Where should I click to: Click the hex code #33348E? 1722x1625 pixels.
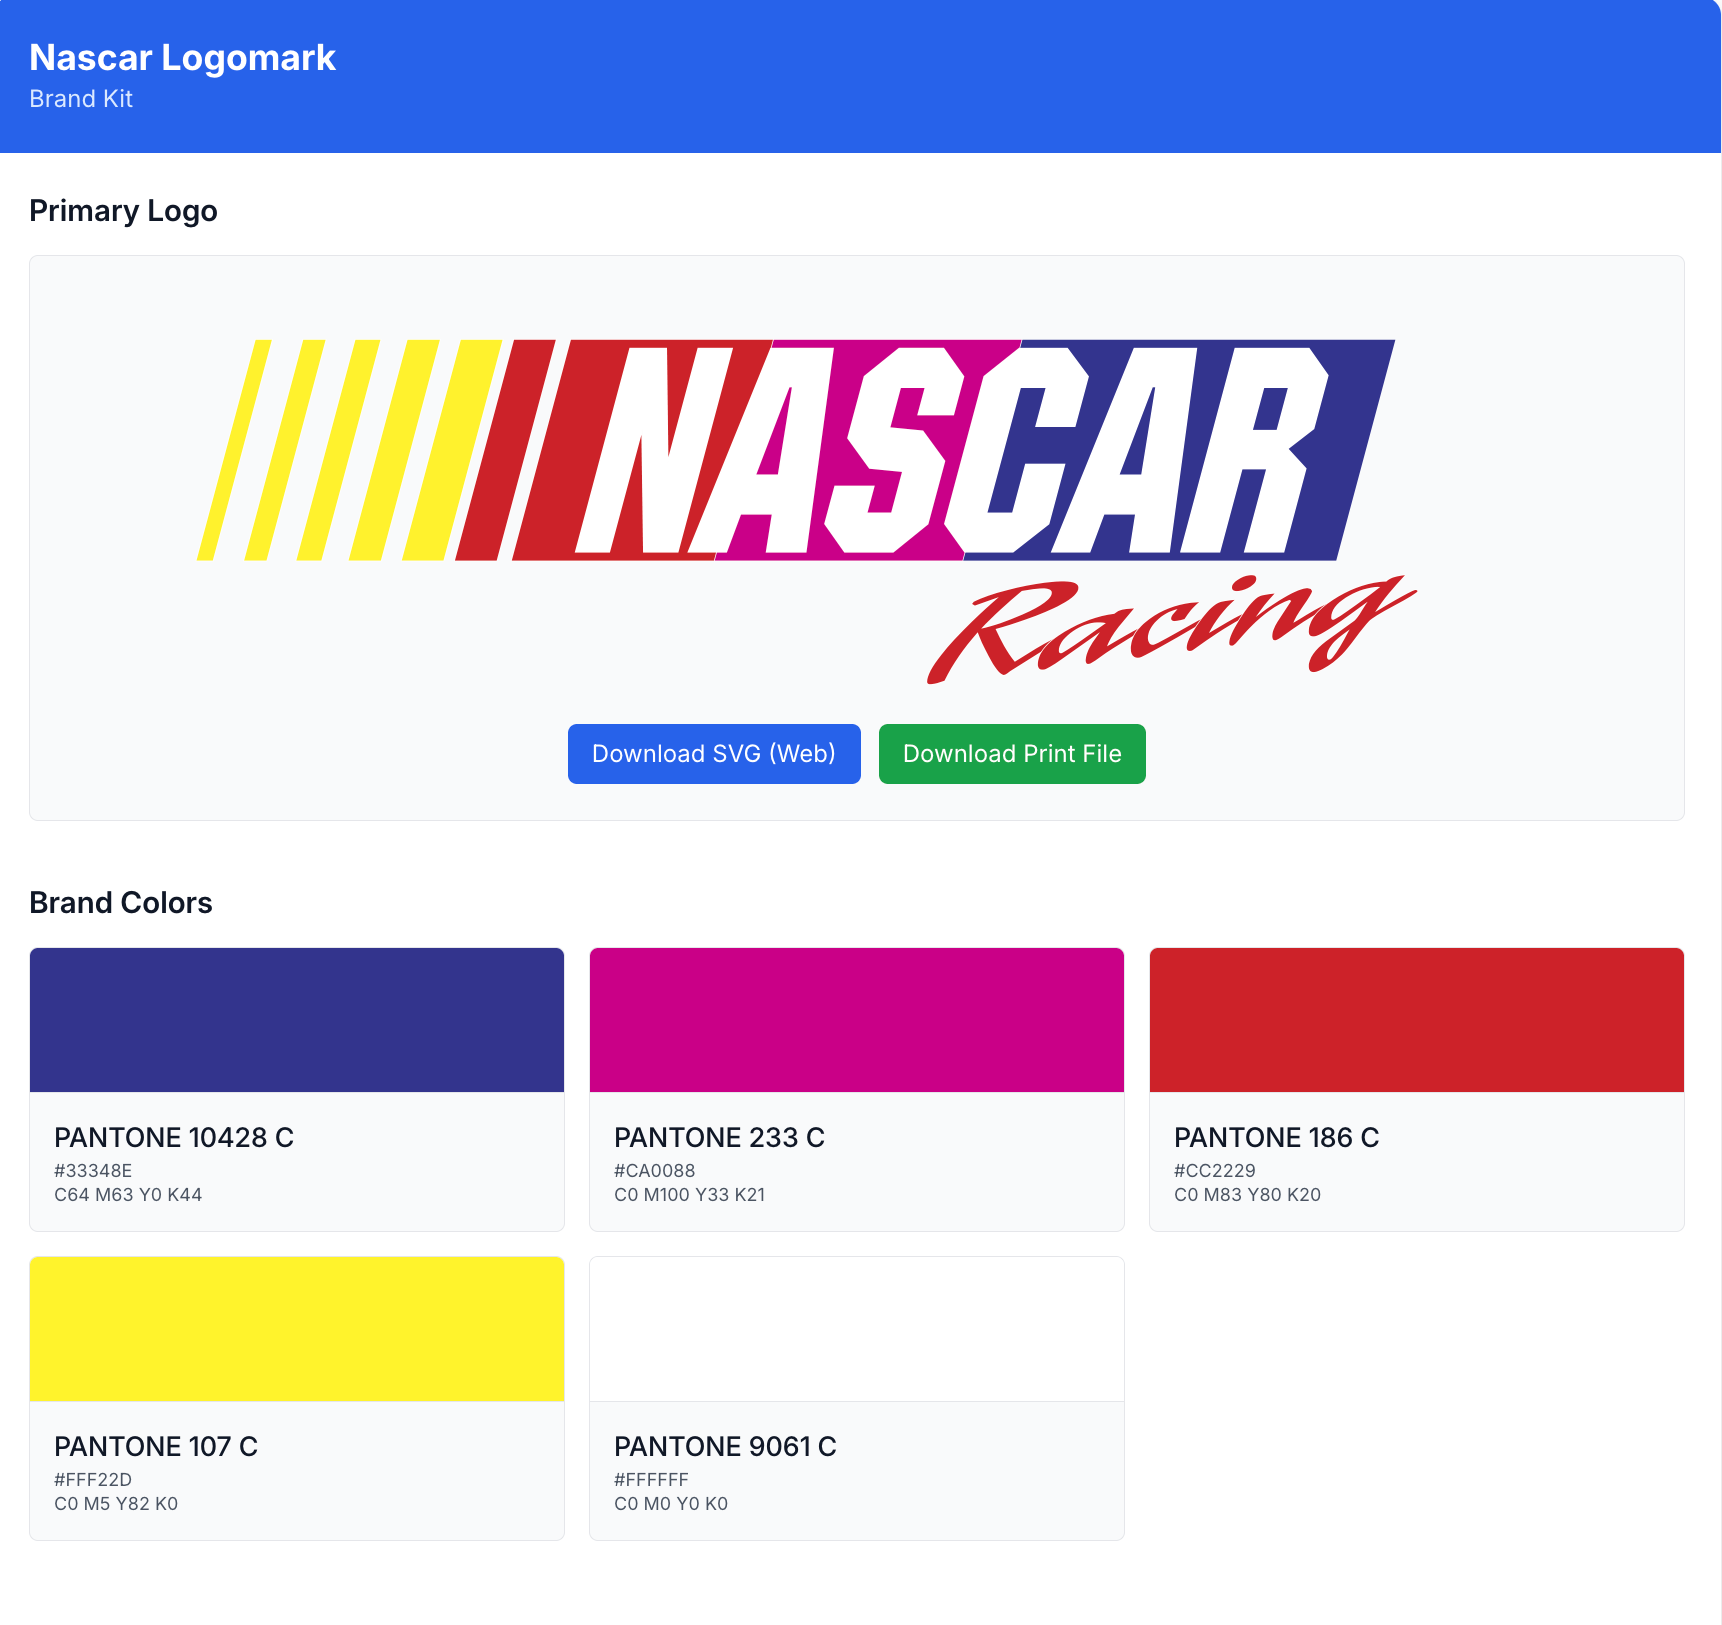tap(93, 1171)
